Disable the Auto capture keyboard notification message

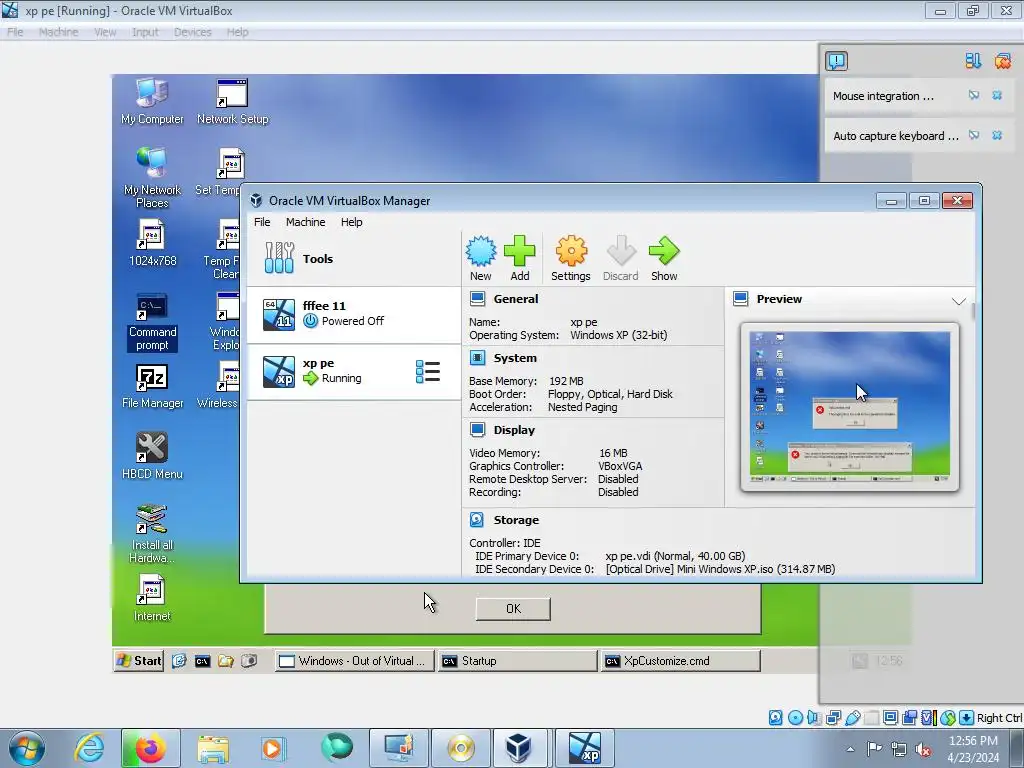point(974,135)
